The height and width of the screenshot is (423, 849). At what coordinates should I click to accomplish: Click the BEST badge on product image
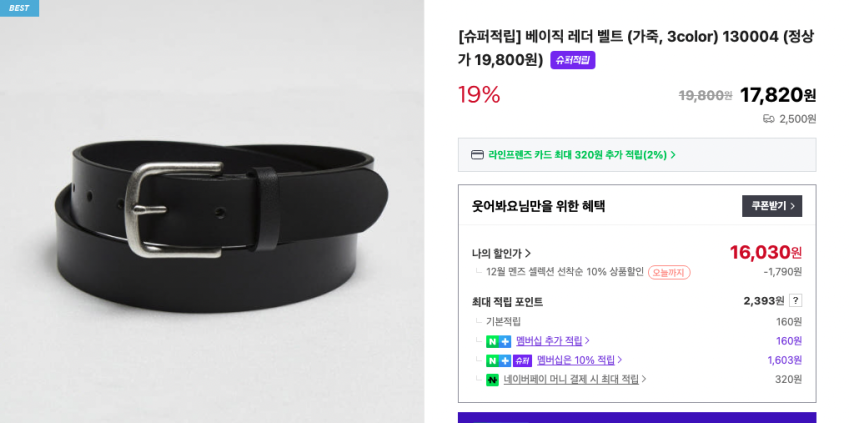(19, 8)
